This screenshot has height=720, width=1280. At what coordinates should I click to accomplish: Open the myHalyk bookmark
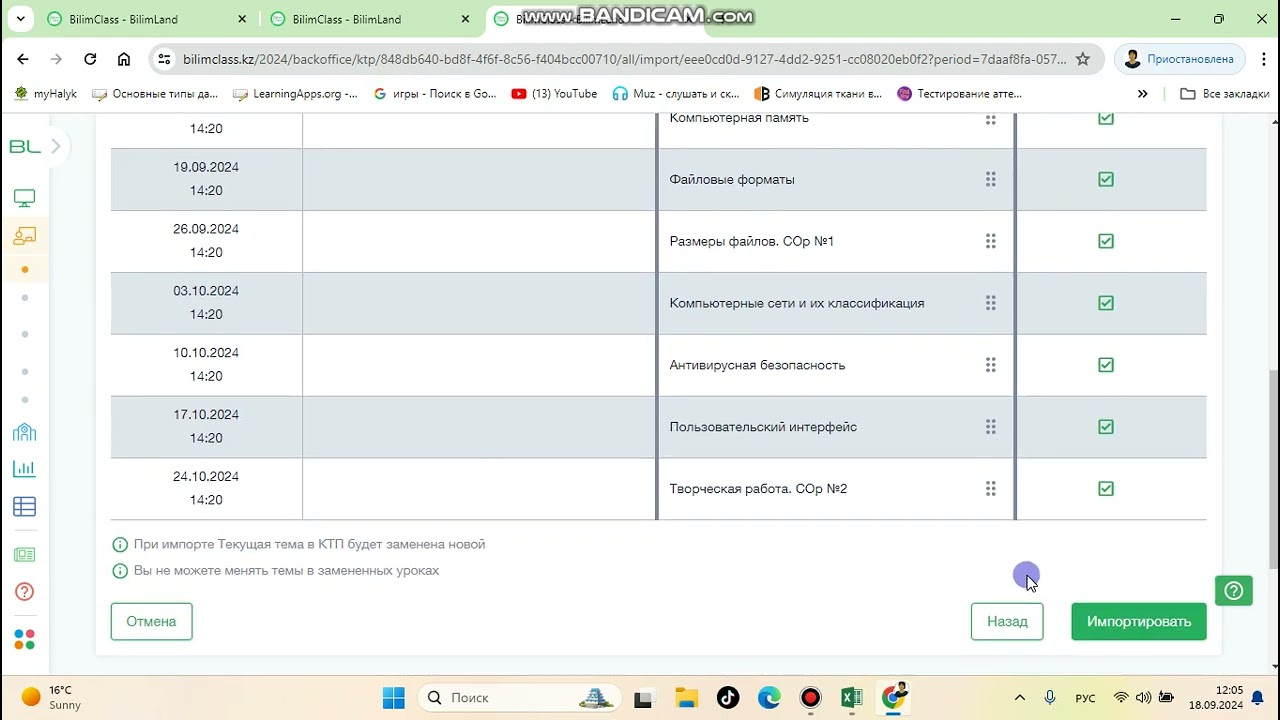tap(46, 94)
